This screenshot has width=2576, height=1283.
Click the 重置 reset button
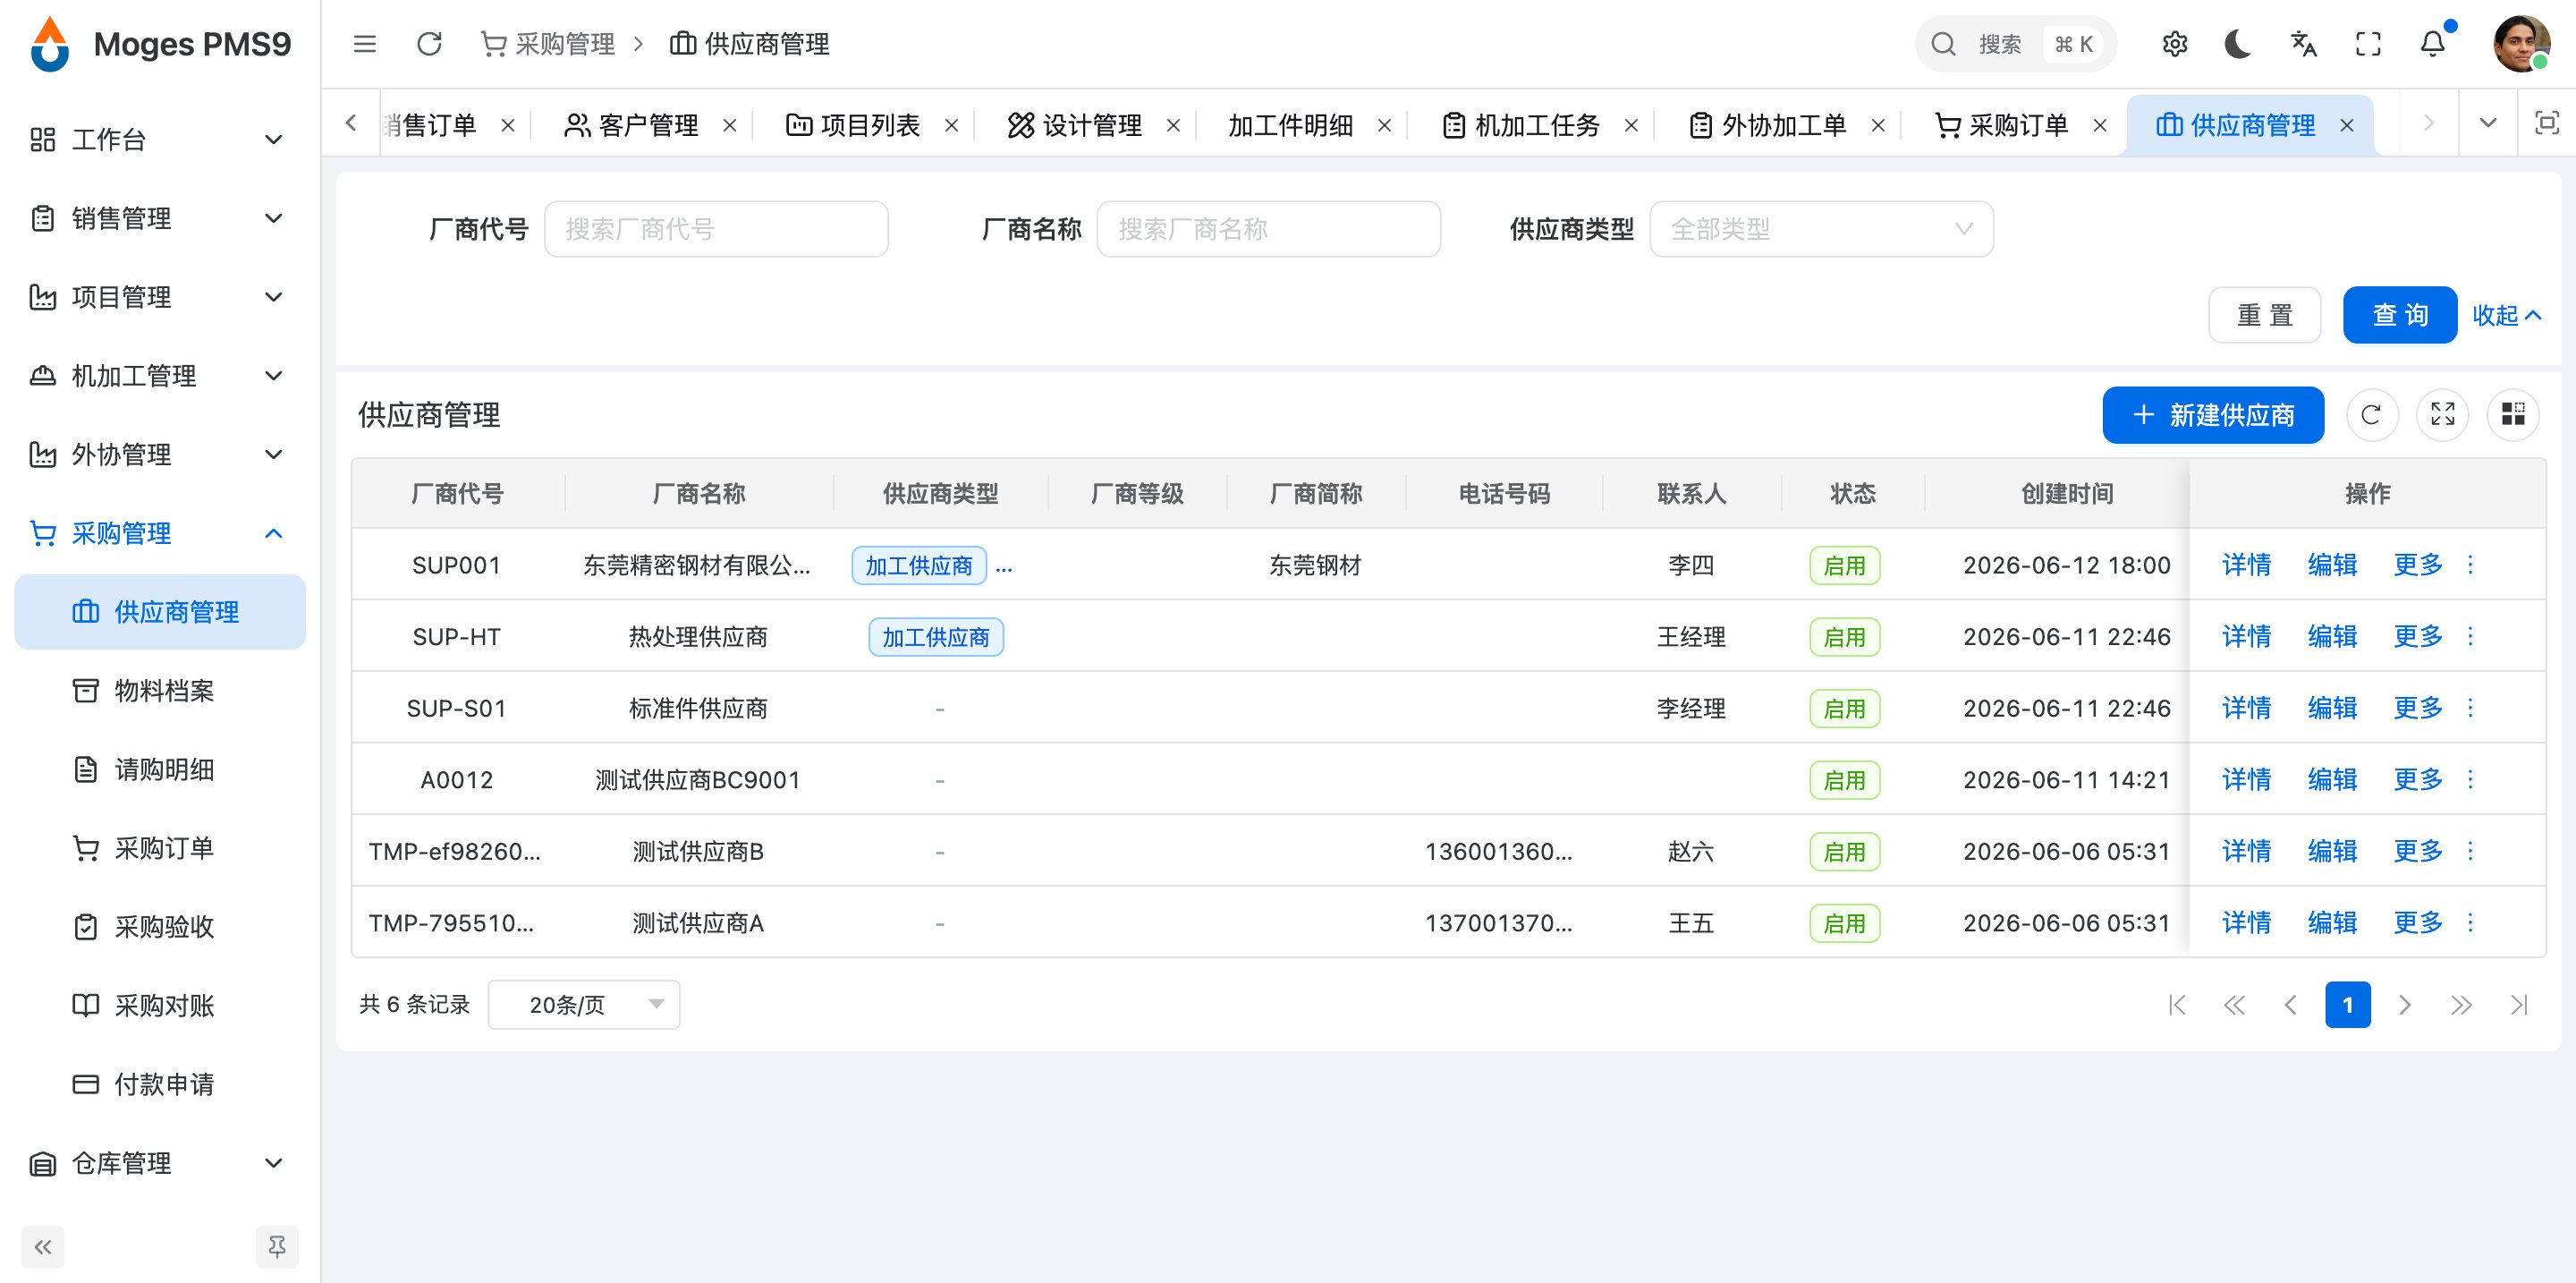(x=2264, y=315)
